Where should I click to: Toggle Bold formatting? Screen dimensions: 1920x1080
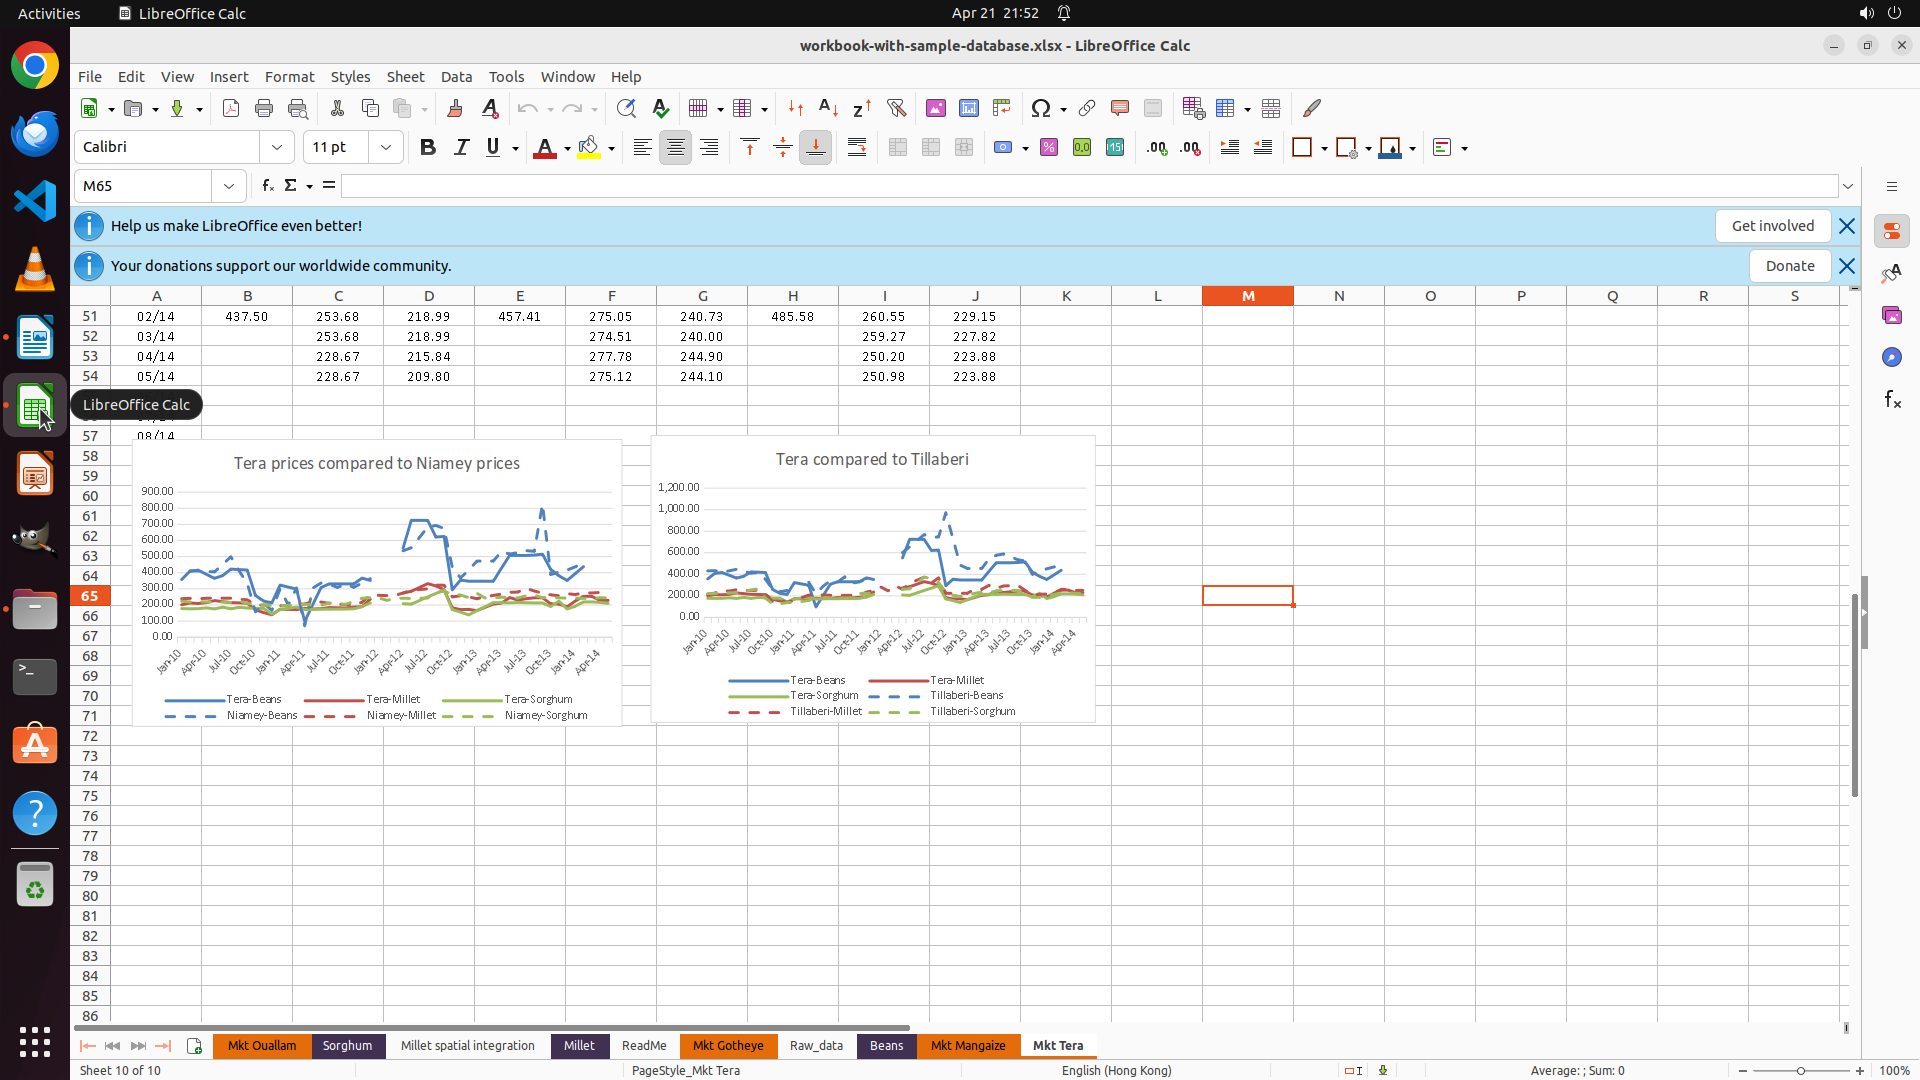[428, 148]
